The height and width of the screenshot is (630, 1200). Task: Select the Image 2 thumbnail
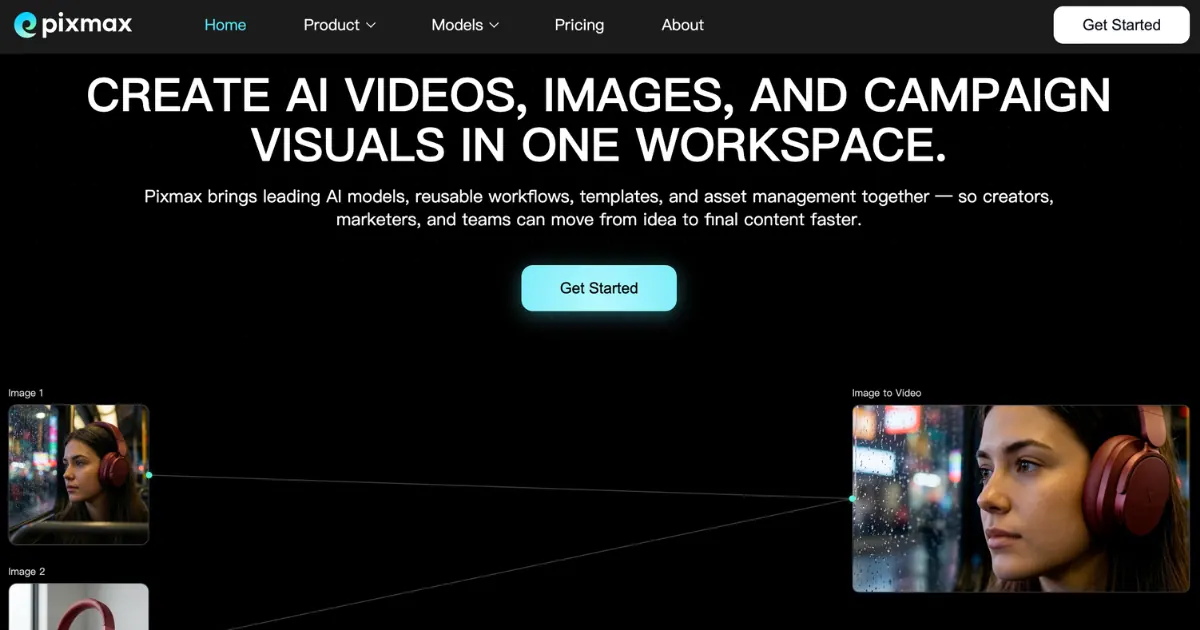79,607
